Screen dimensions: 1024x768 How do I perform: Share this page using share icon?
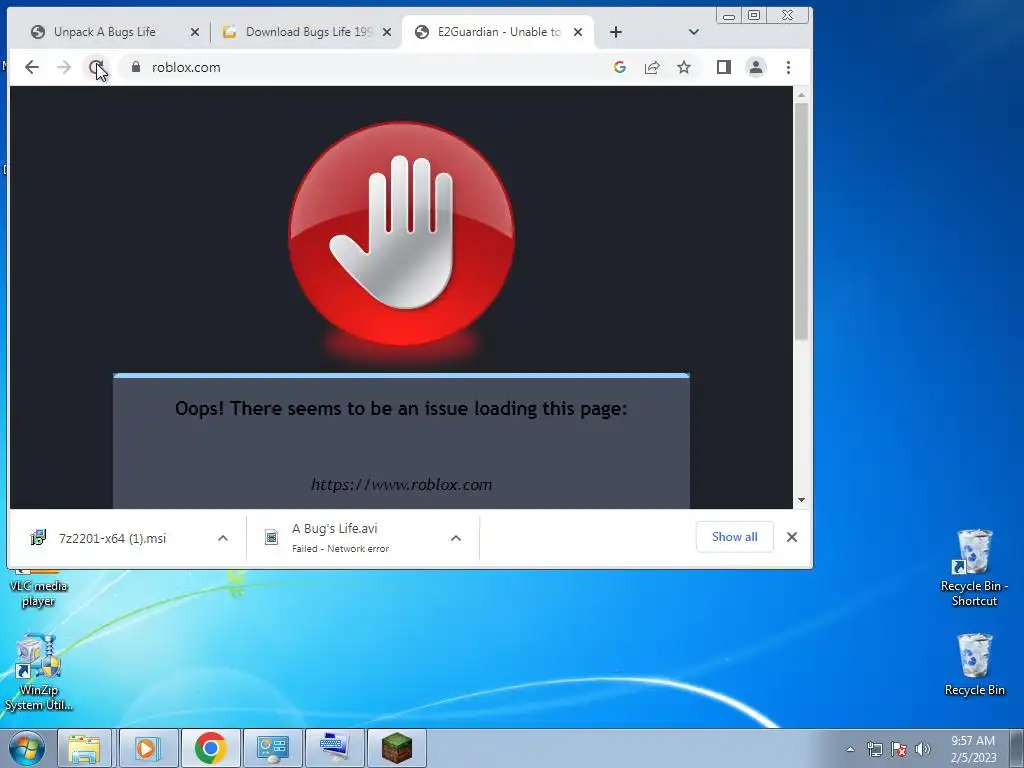pyautogui.click(x=652, y=67)
